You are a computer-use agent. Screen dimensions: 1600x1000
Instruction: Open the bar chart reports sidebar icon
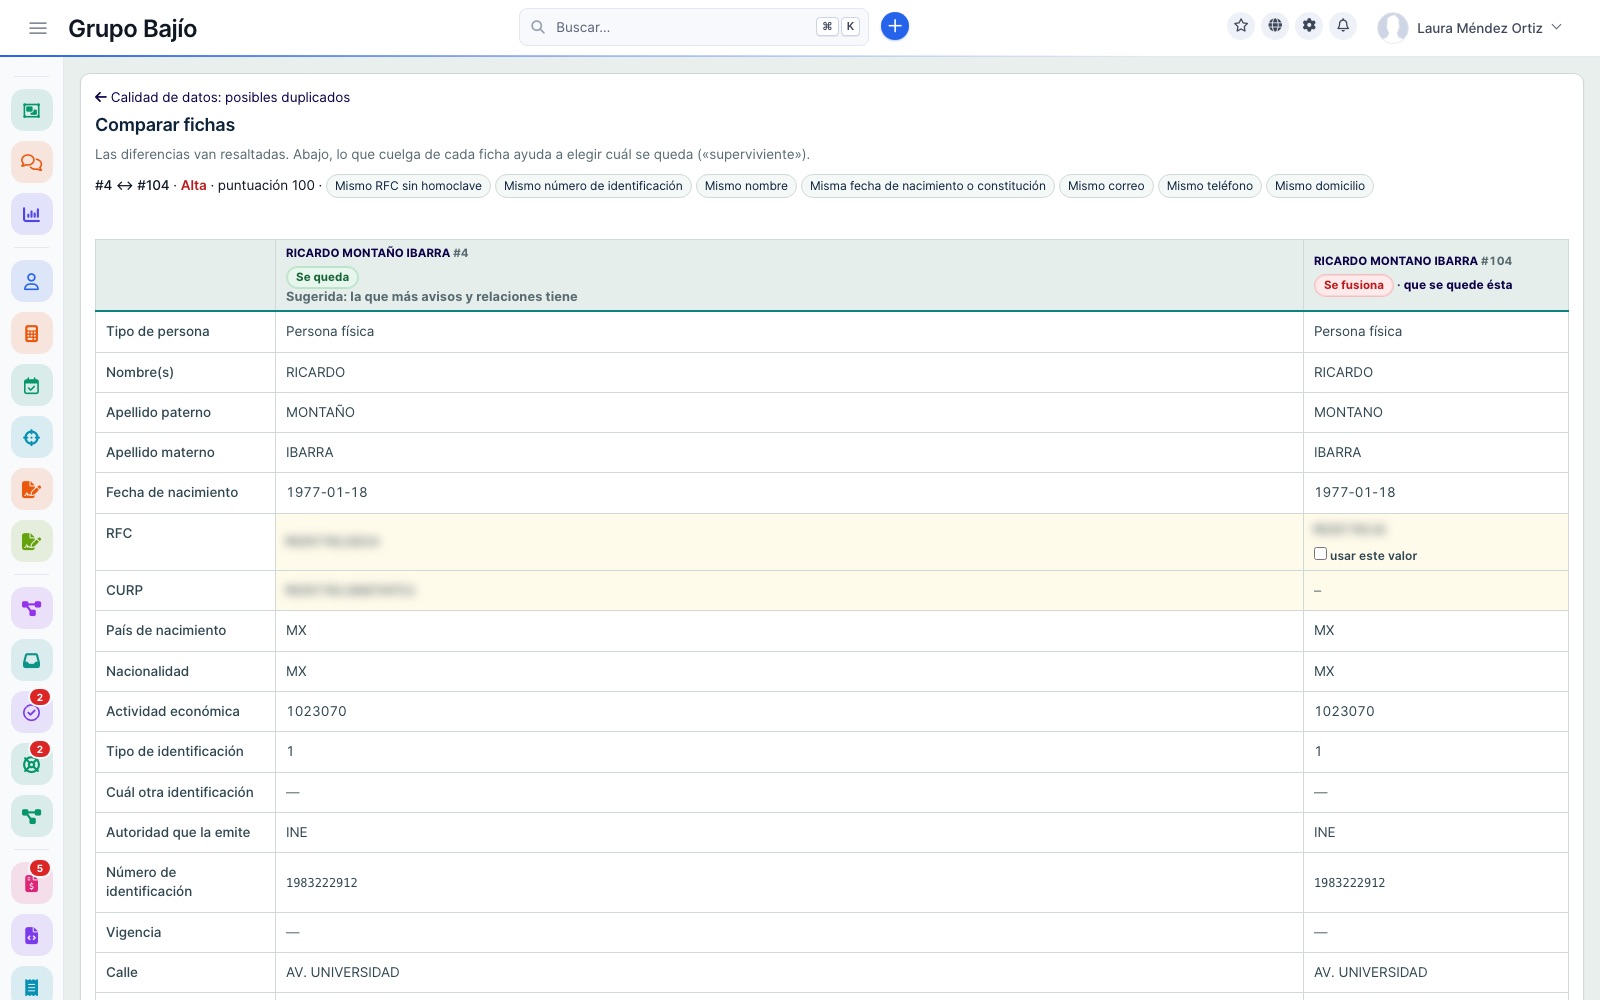pos(32,214)
